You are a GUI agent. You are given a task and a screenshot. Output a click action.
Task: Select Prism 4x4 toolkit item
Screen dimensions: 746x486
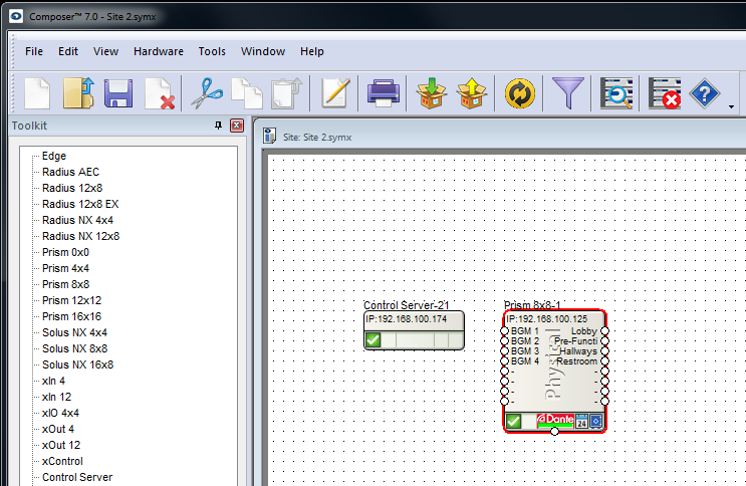[x=66, y=269]
